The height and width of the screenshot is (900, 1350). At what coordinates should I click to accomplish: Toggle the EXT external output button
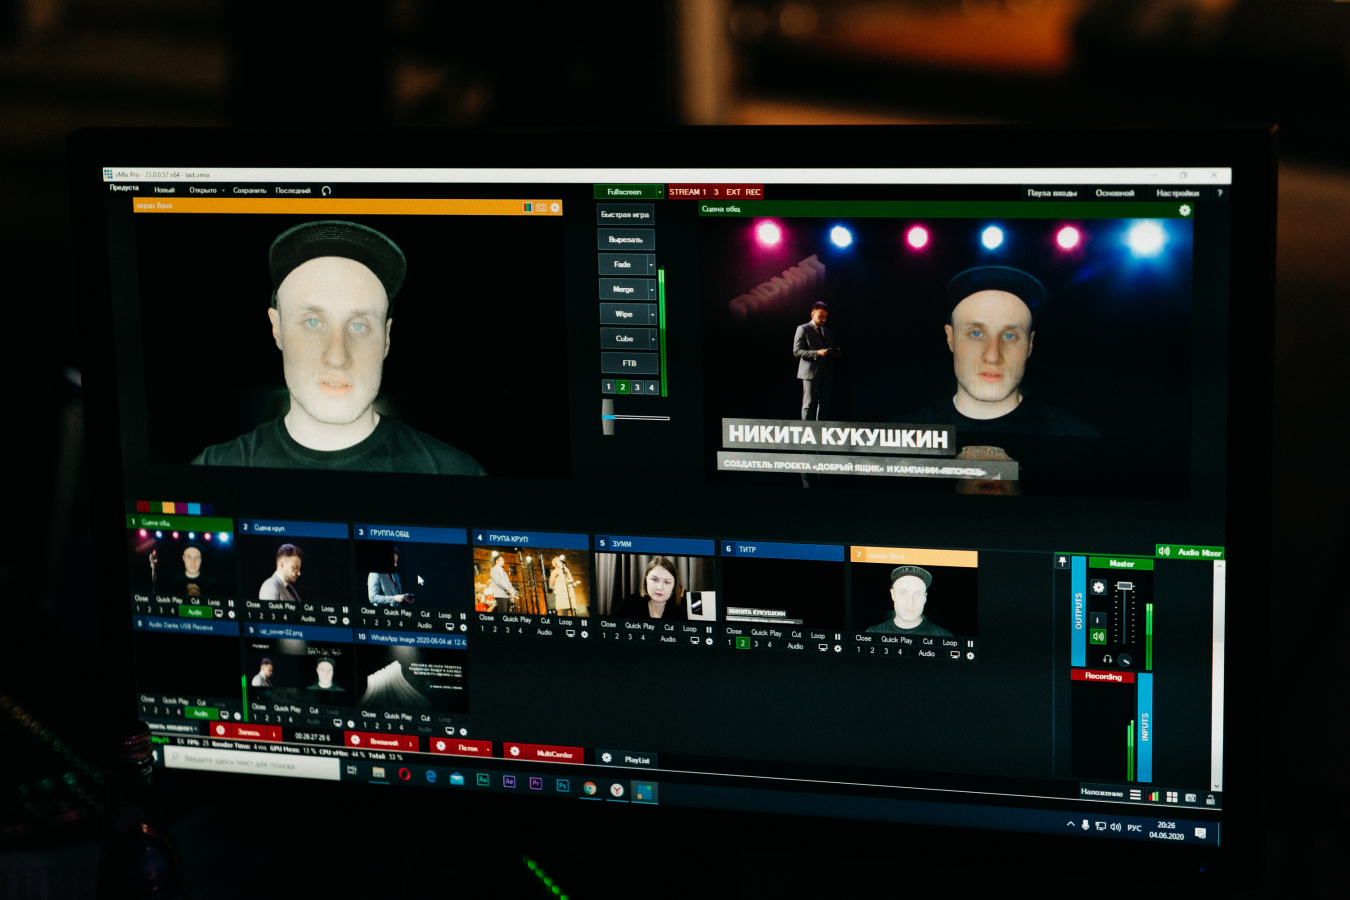733,192
